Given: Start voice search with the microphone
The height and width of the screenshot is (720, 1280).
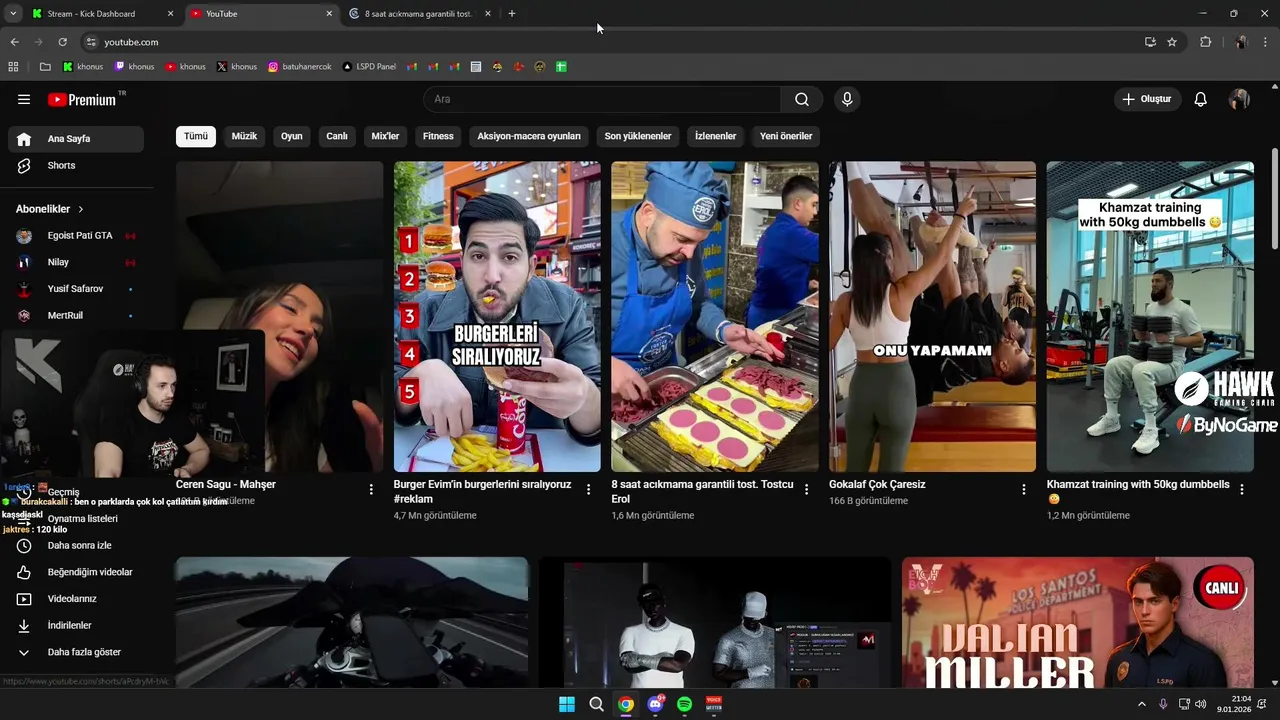Looking at the screenshot, I should coord(847,99).
